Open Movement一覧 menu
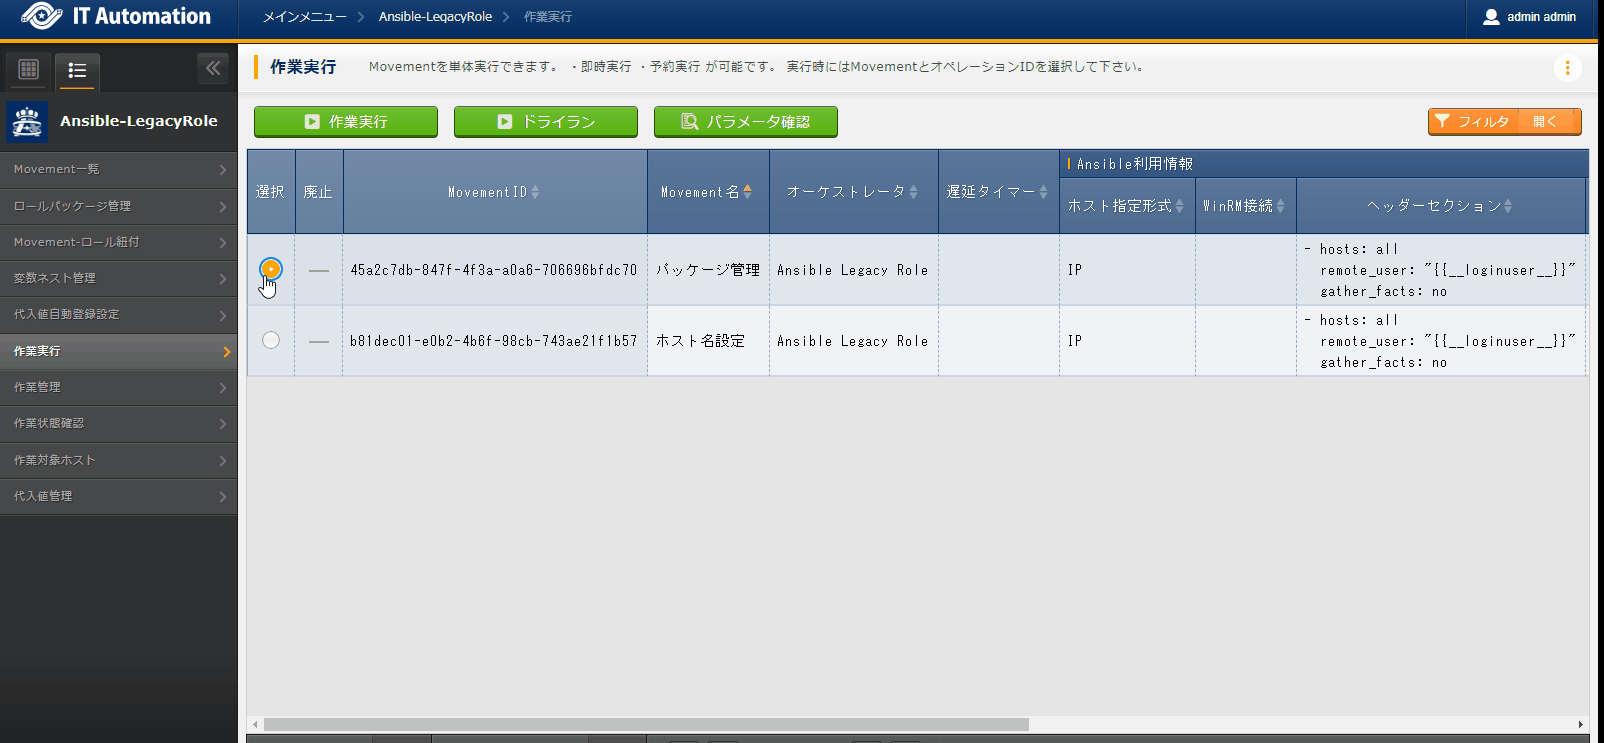1604x743 pixels. pos(118,170)
